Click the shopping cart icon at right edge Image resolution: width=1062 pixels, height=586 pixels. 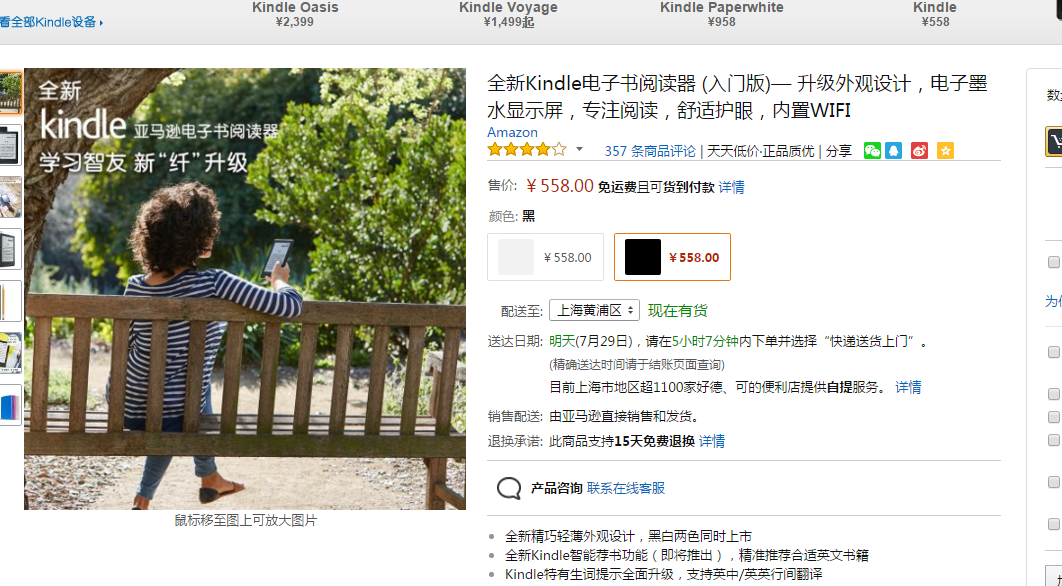1055,141
